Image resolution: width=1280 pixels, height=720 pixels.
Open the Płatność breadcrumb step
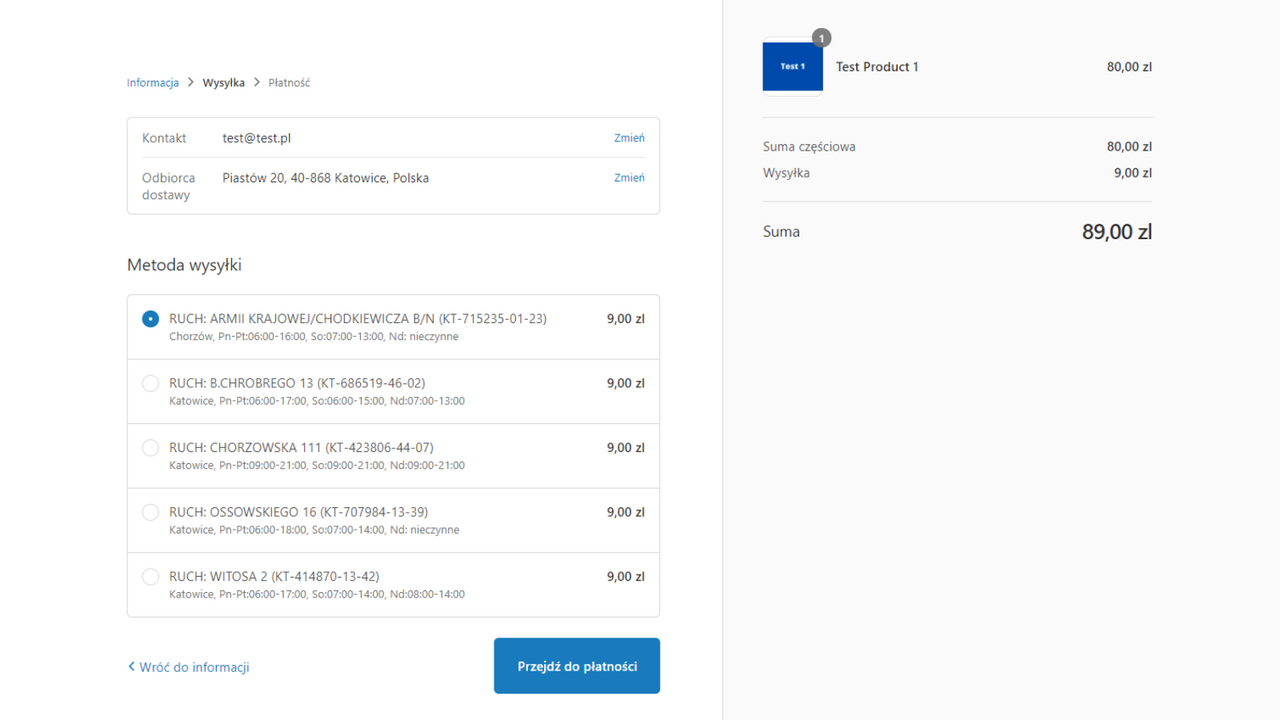(289, 82)
